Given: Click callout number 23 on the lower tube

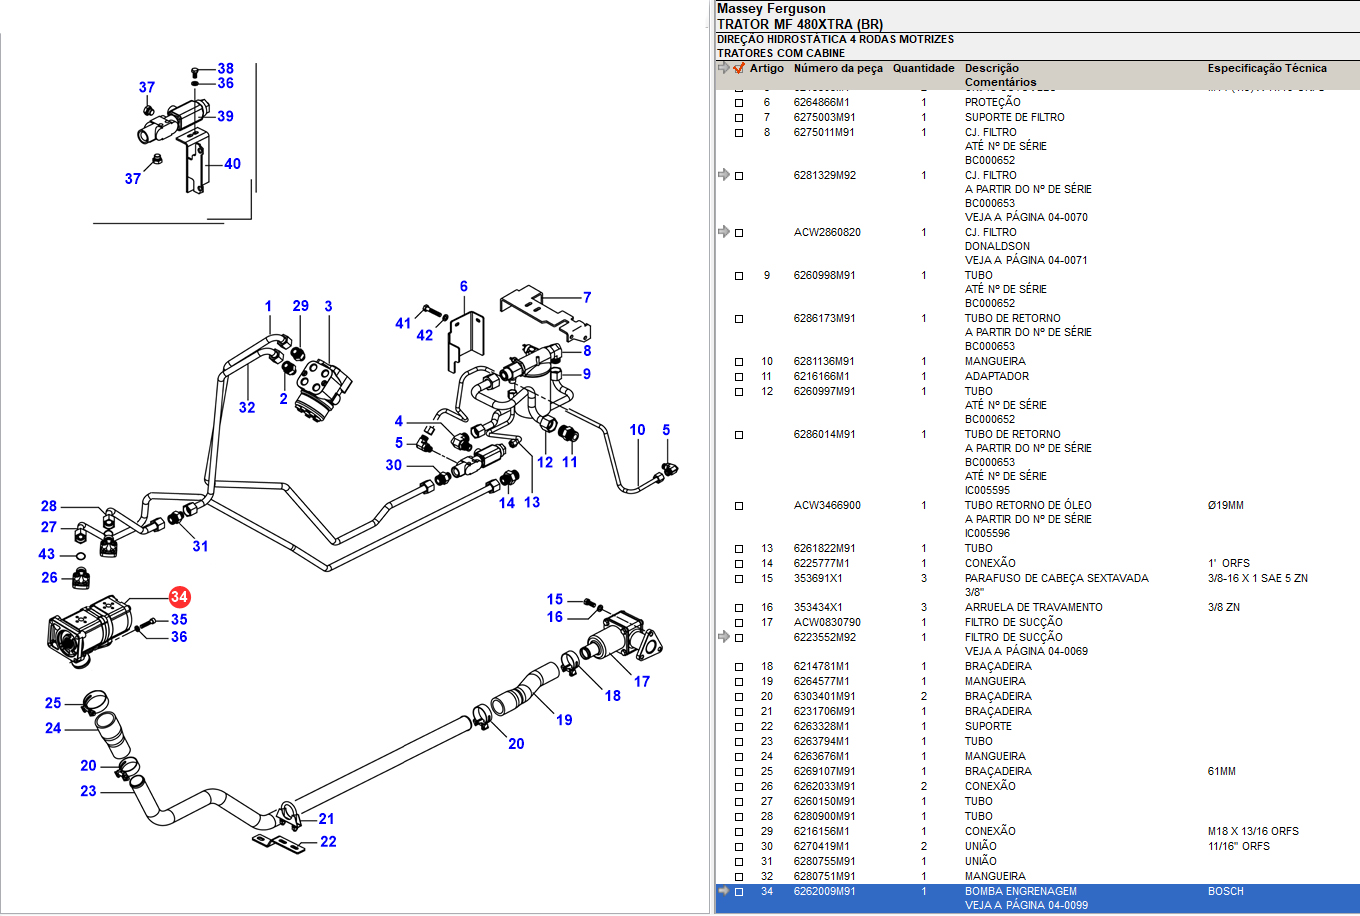Looking at the screenshot, I should [x=89, y=791].
